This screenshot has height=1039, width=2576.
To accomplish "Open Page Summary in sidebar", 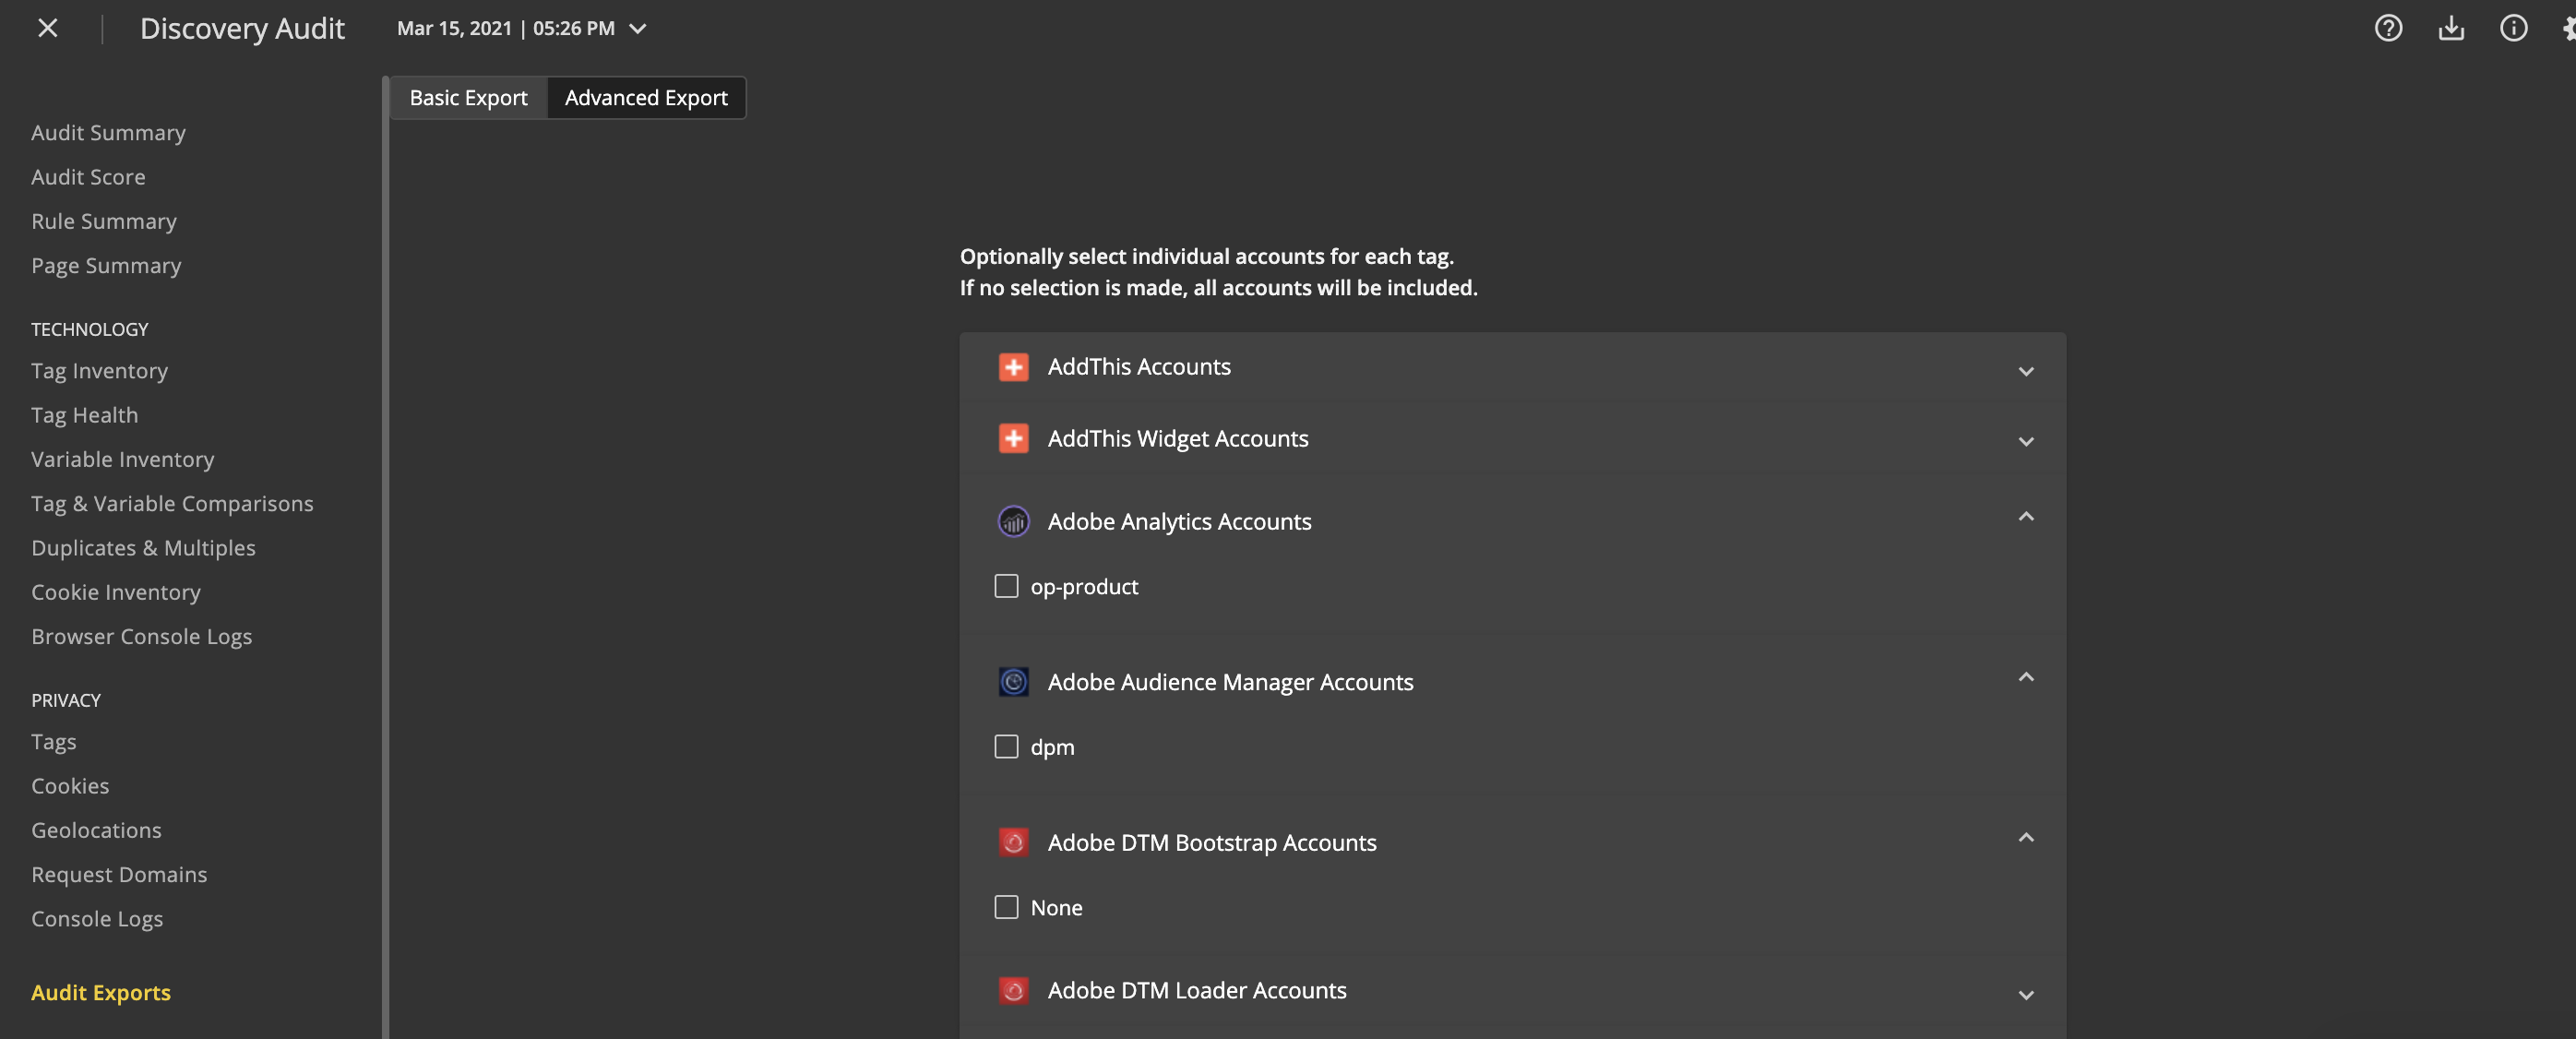I will click(x=106, y=266).
